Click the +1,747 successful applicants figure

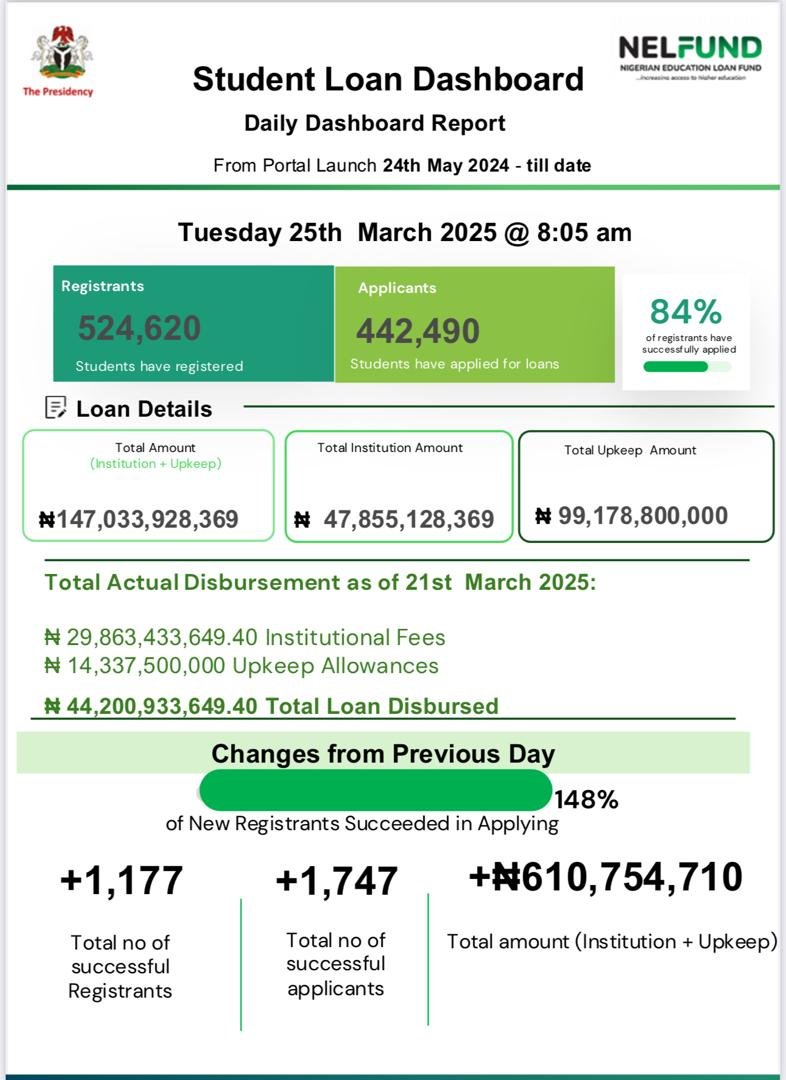coord(336,881)
